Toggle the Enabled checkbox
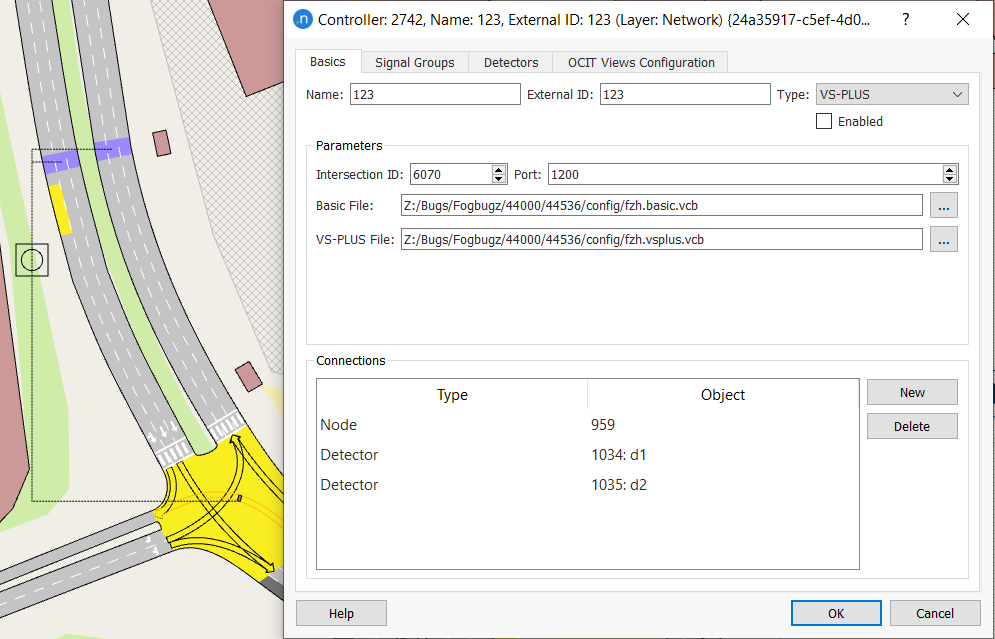This screenshot has height=639, width=995. point(824,121)
